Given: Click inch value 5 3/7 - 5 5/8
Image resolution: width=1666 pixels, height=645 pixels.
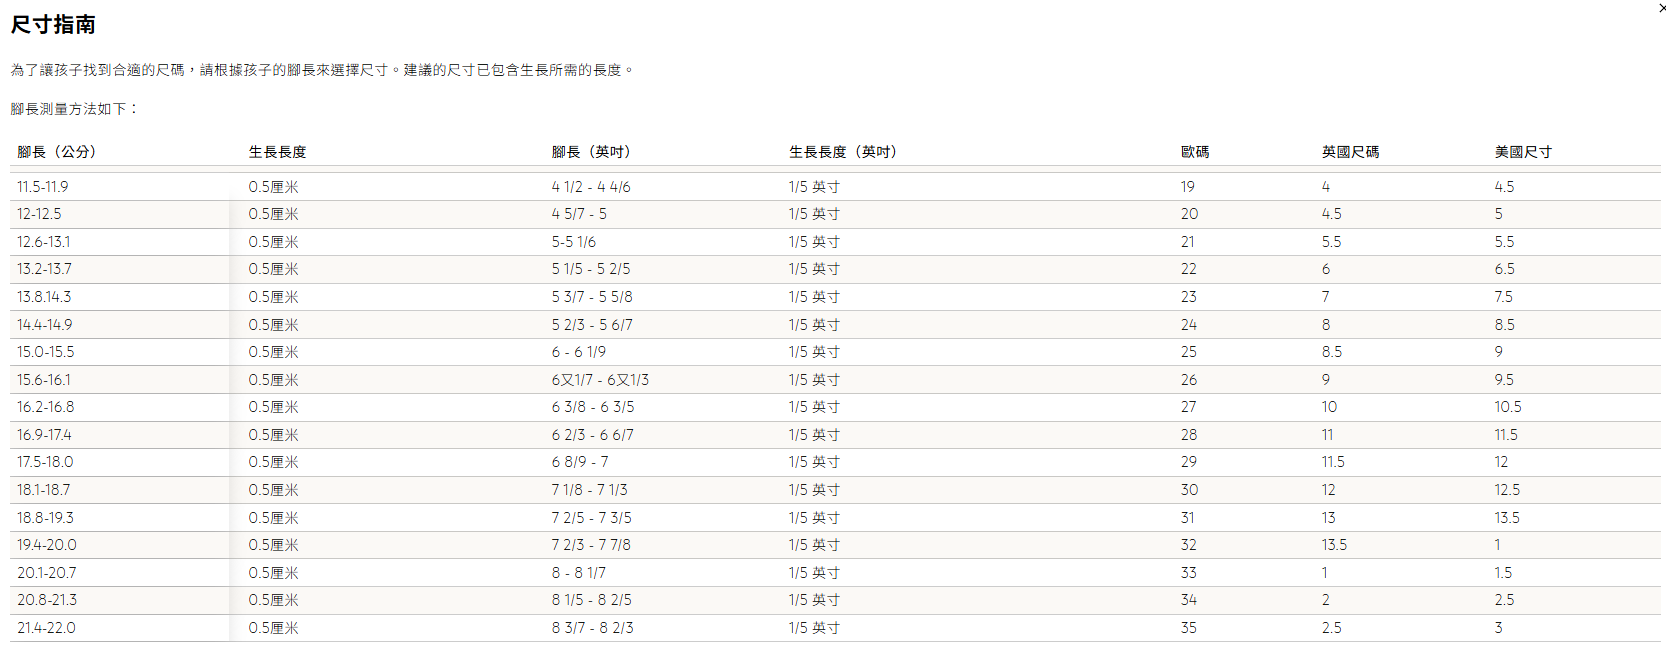Looking at the screenshot, I should tap(592, 297).
